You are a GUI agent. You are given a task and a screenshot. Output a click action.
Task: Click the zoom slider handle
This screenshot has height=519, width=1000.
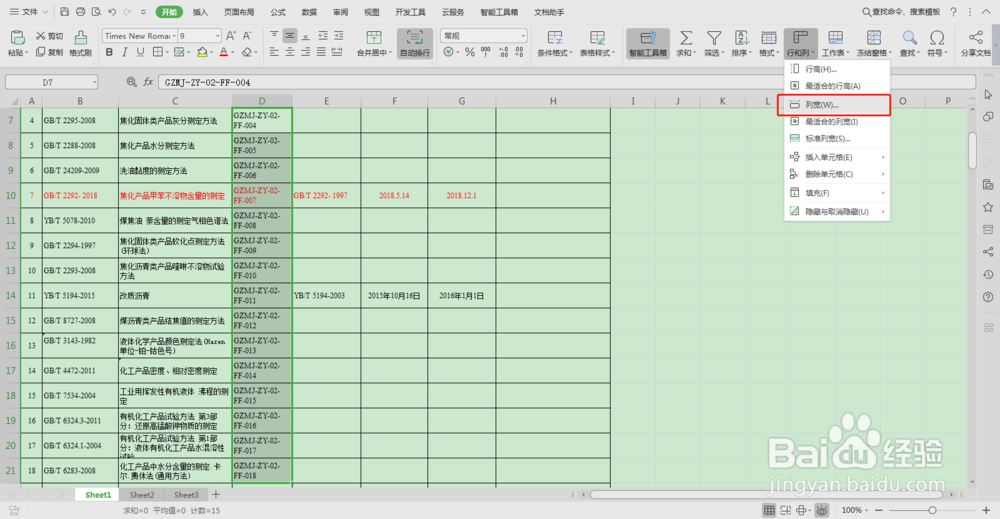(932, 510)
